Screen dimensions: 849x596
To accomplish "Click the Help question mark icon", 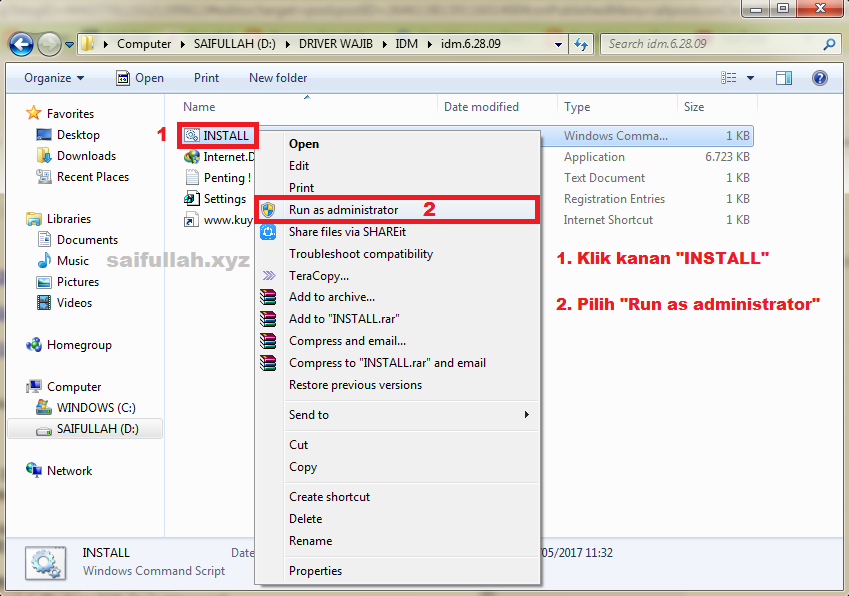I will [x=820, y=78].
